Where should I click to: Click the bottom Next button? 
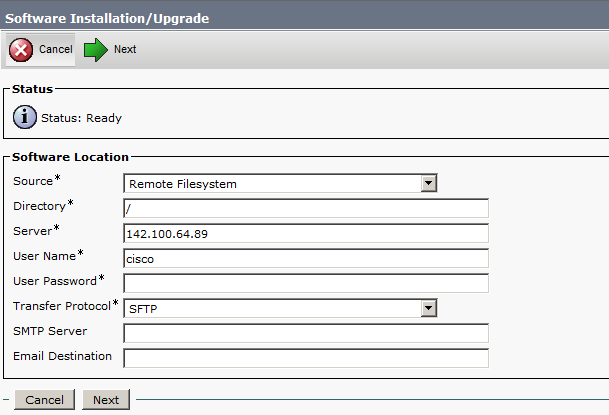(x=106, y=399)
